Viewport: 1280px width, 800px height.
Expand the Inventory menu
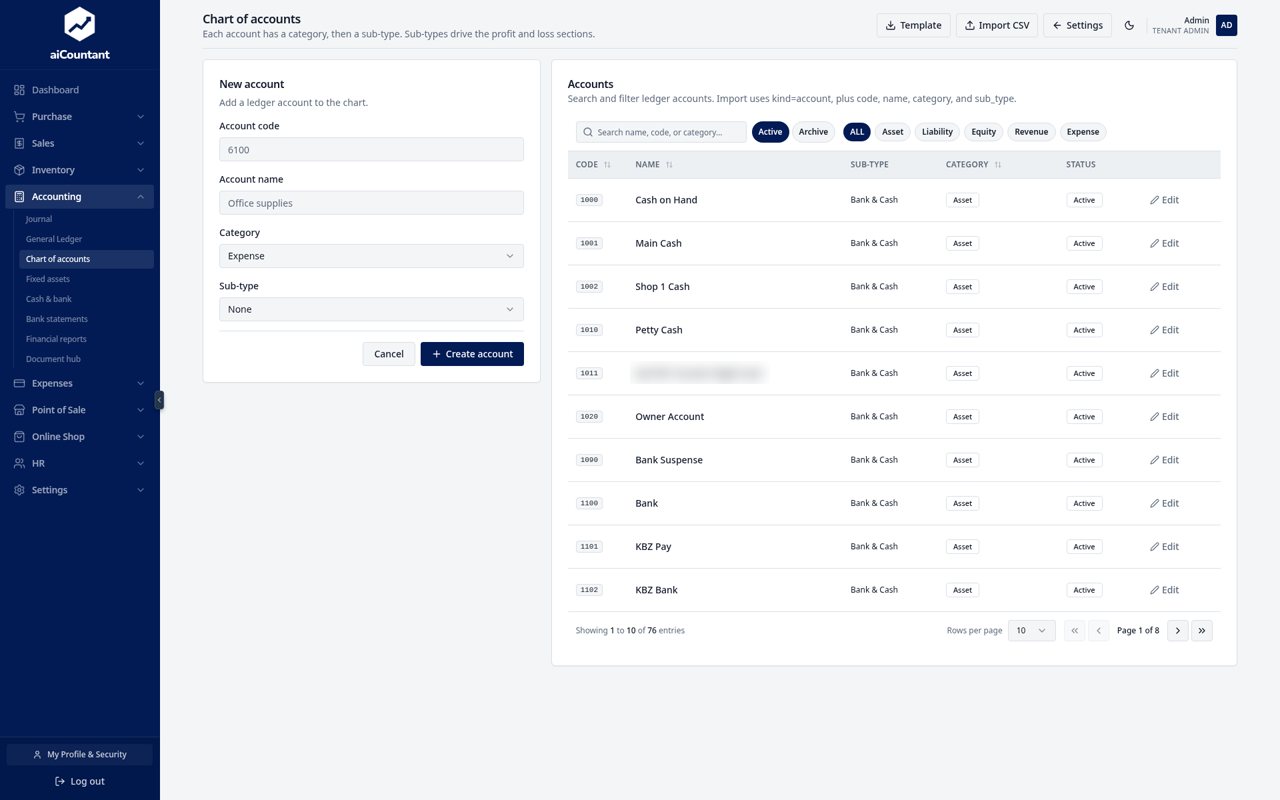click(80, 170)
